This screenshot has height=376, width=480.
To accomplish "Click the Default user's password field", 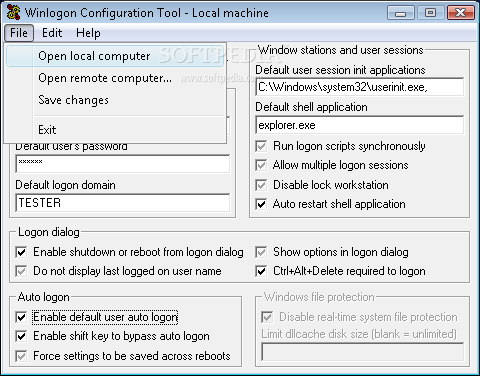I will tap(123, 164).
